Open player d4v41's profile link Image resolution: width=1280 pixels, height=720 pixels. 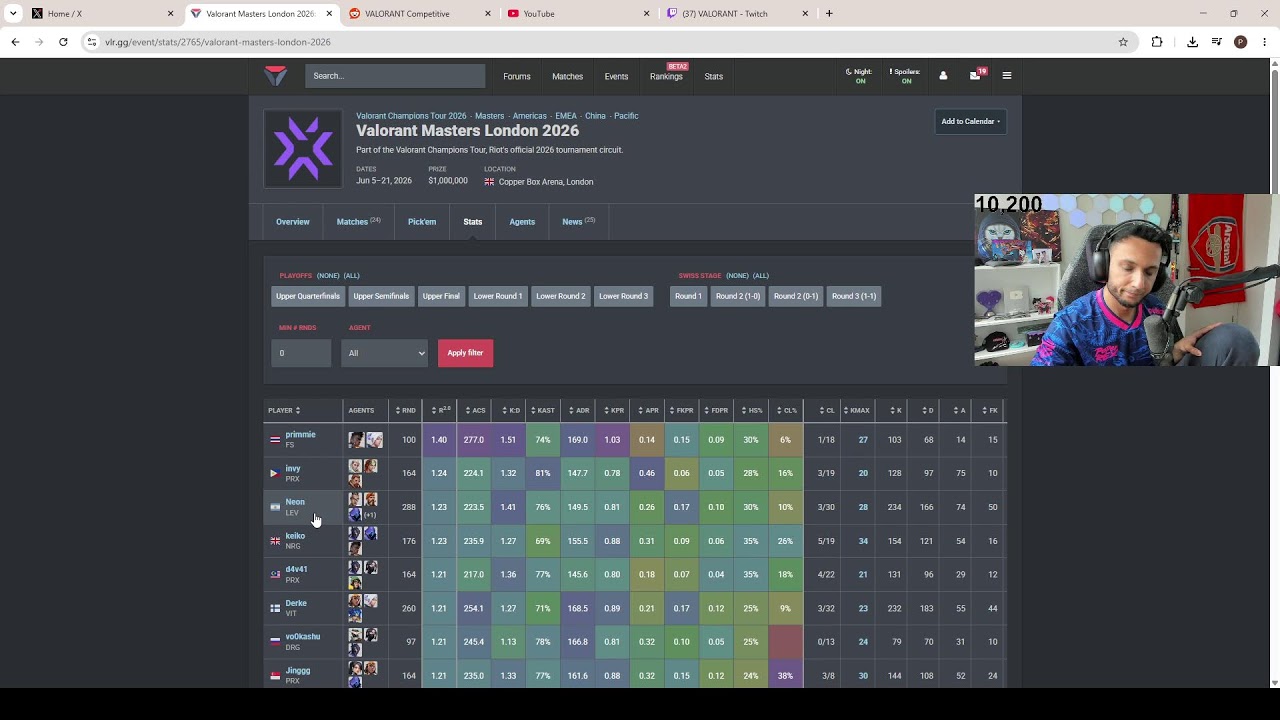(296, 569)
